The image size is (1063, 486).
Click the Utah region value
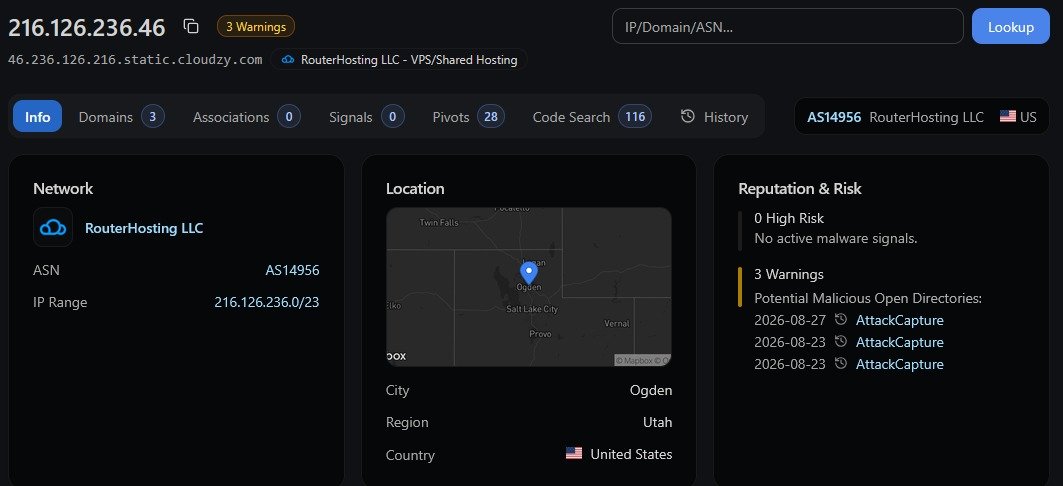pos(658,422)
